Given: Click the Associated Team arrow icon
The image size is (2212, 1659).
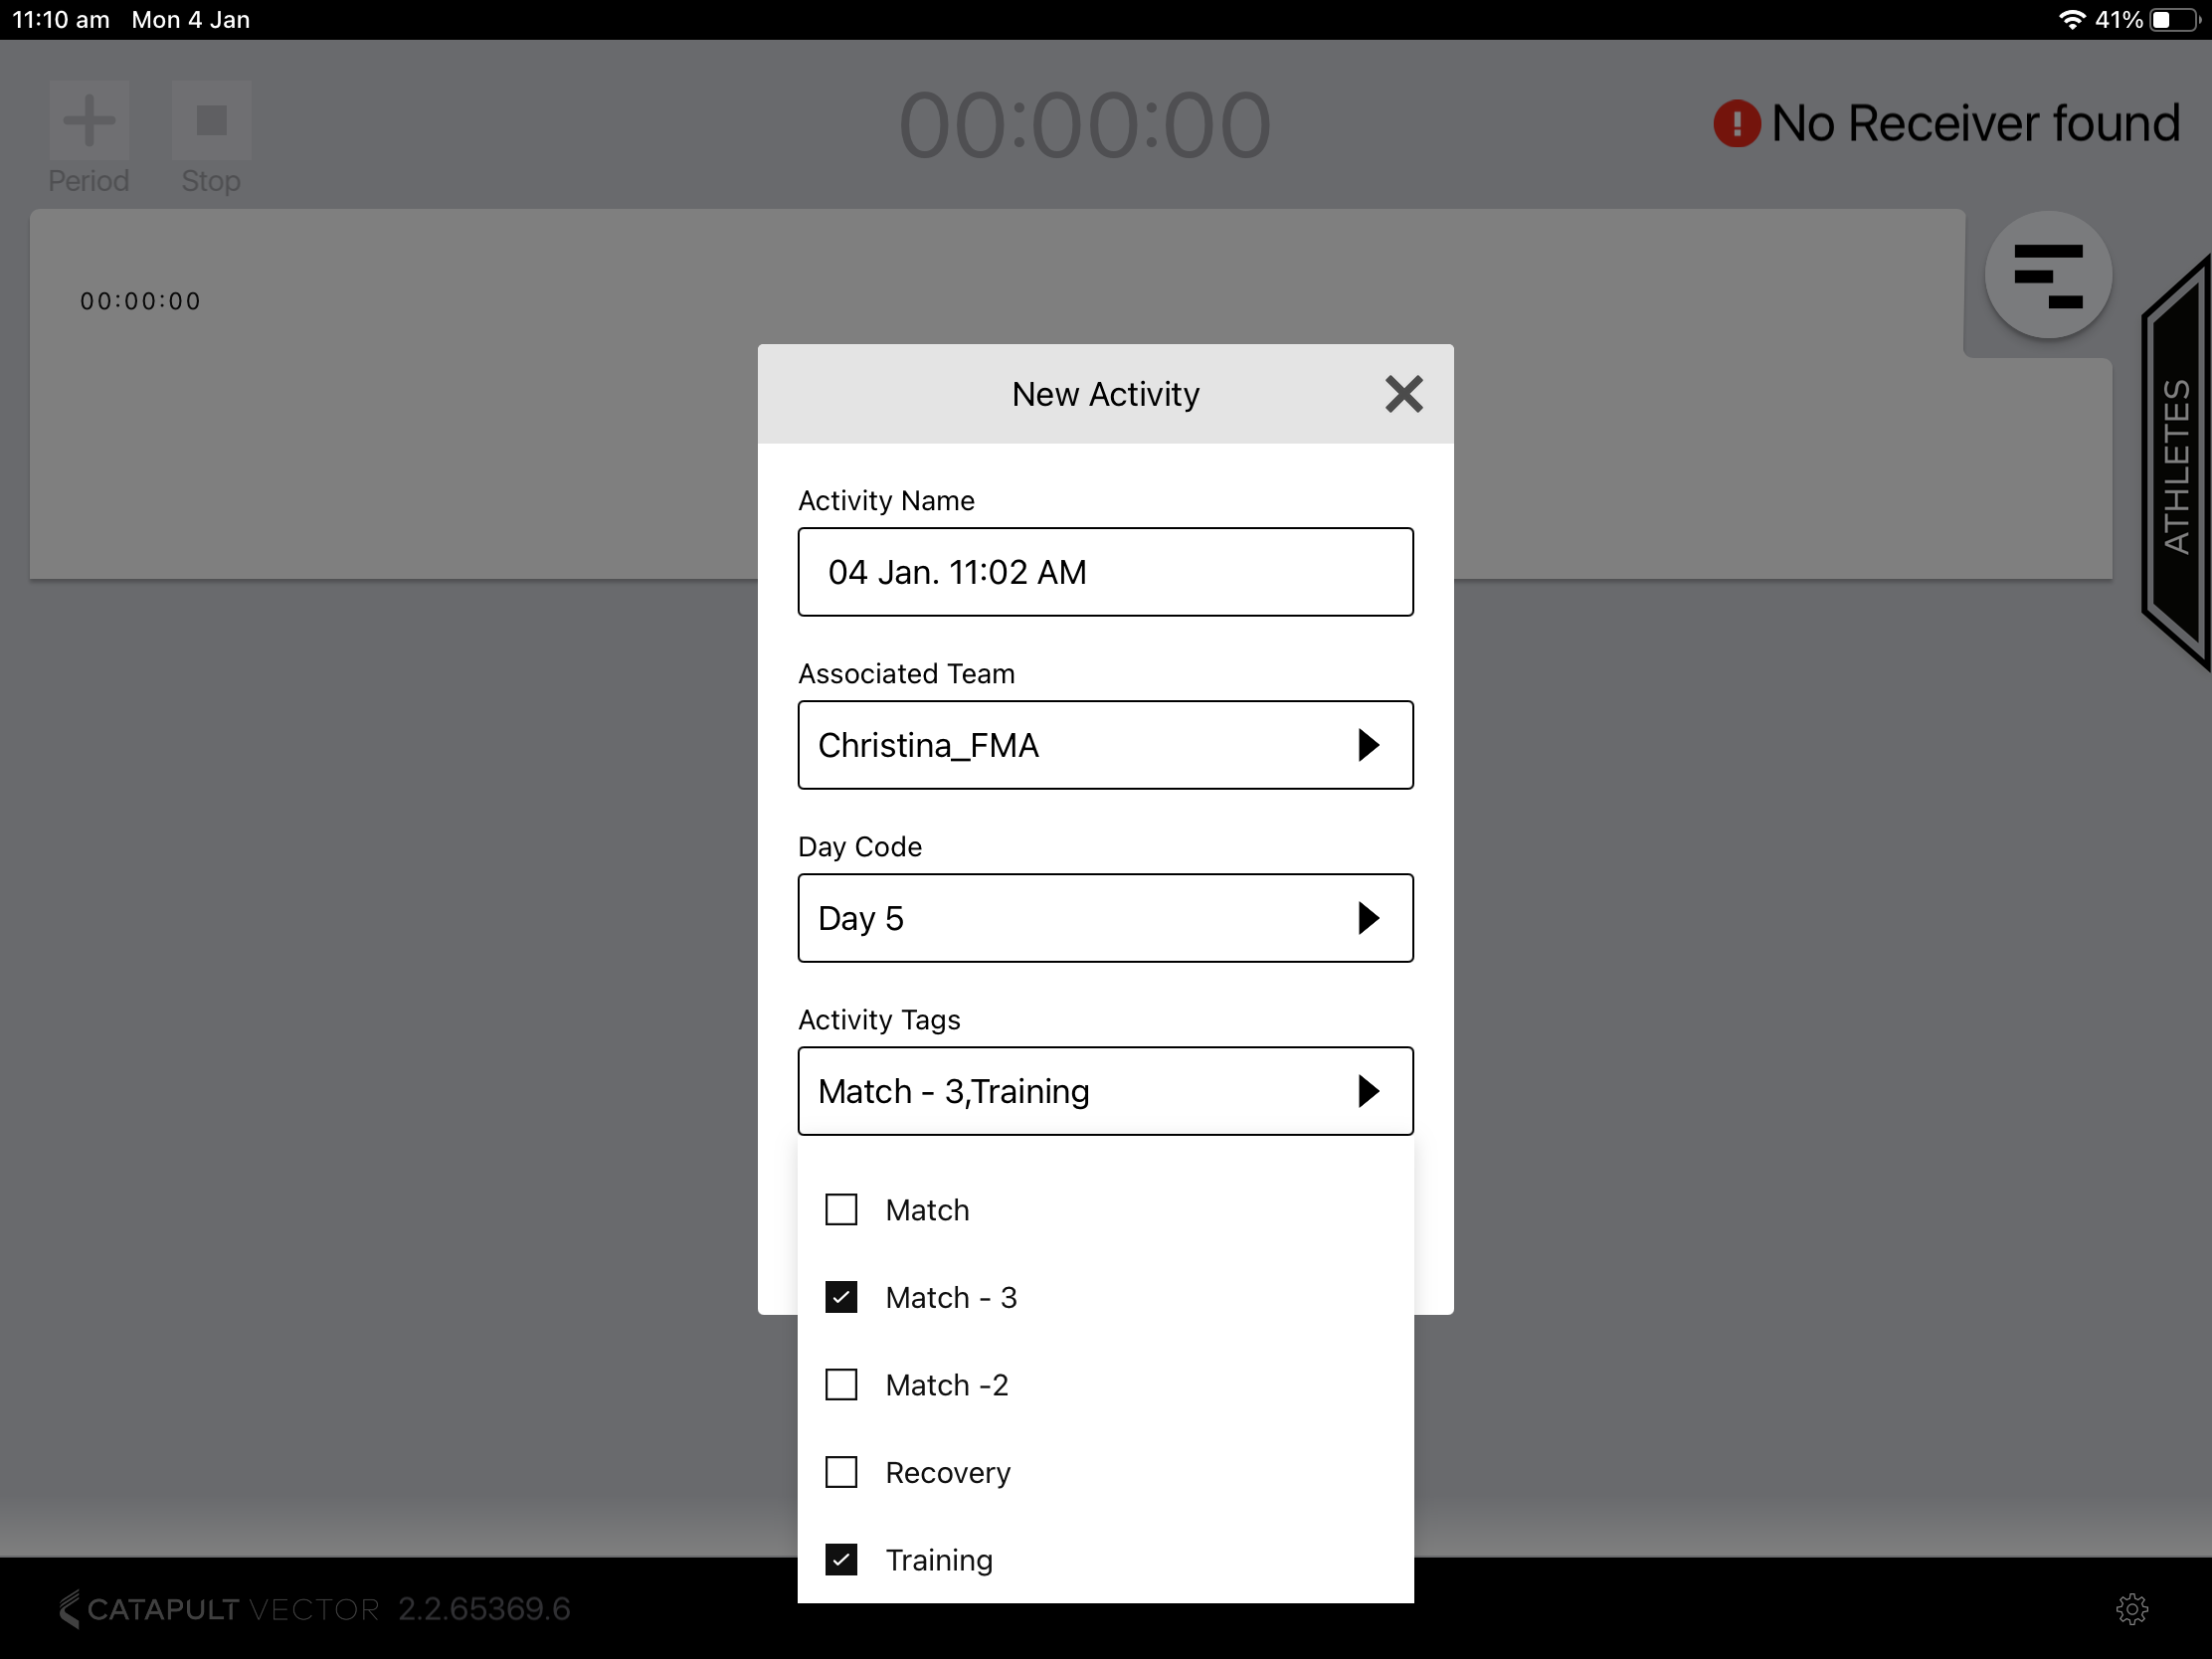Looking at the screenshot, I should (1368, 745).
